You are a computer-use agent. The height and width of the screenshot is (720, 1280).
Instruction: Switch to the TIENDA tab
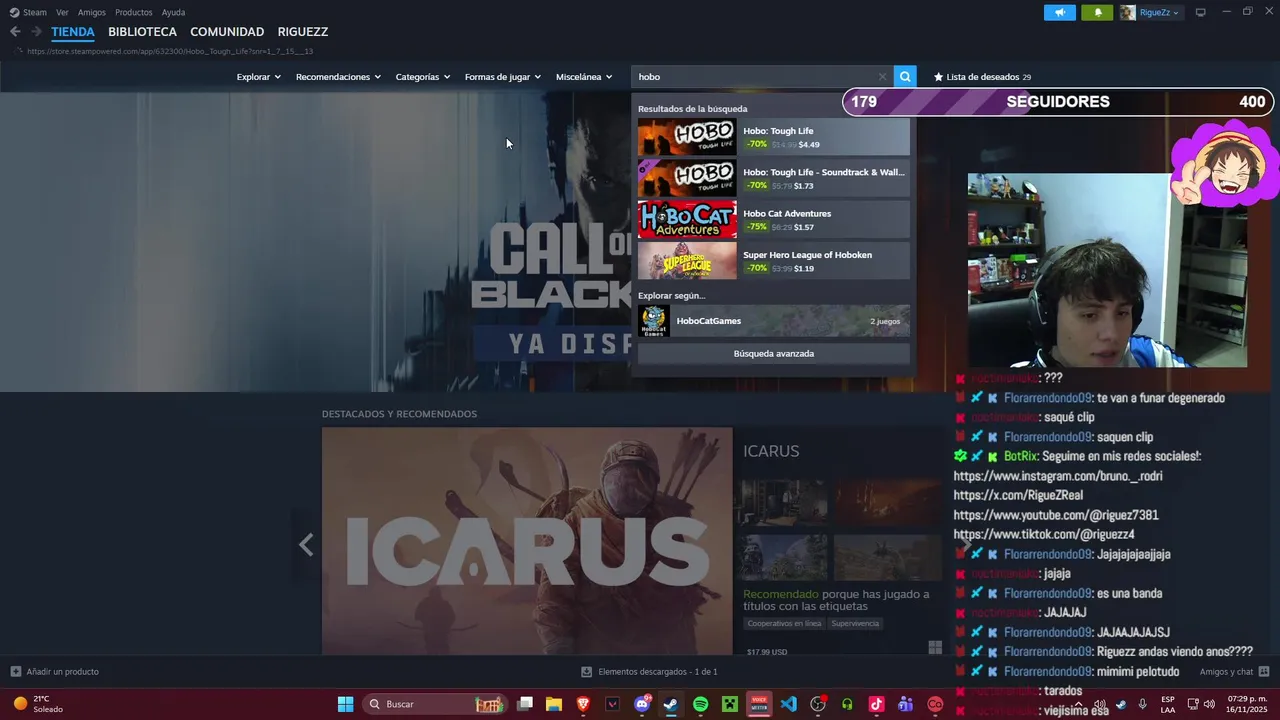pos(73,32)
